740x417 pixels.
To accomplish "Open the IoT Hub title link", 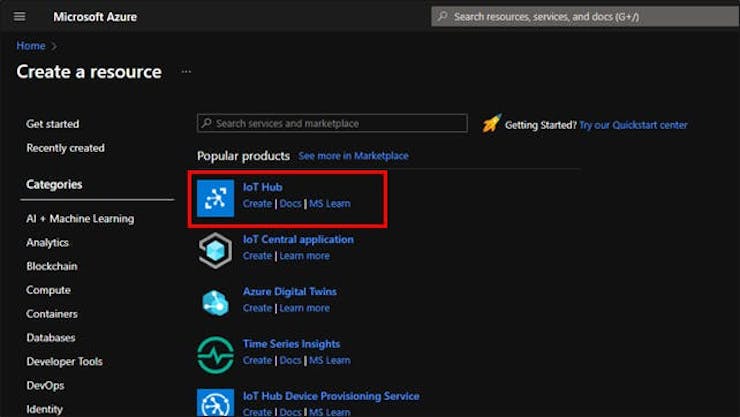I will [x=262, y=187].
